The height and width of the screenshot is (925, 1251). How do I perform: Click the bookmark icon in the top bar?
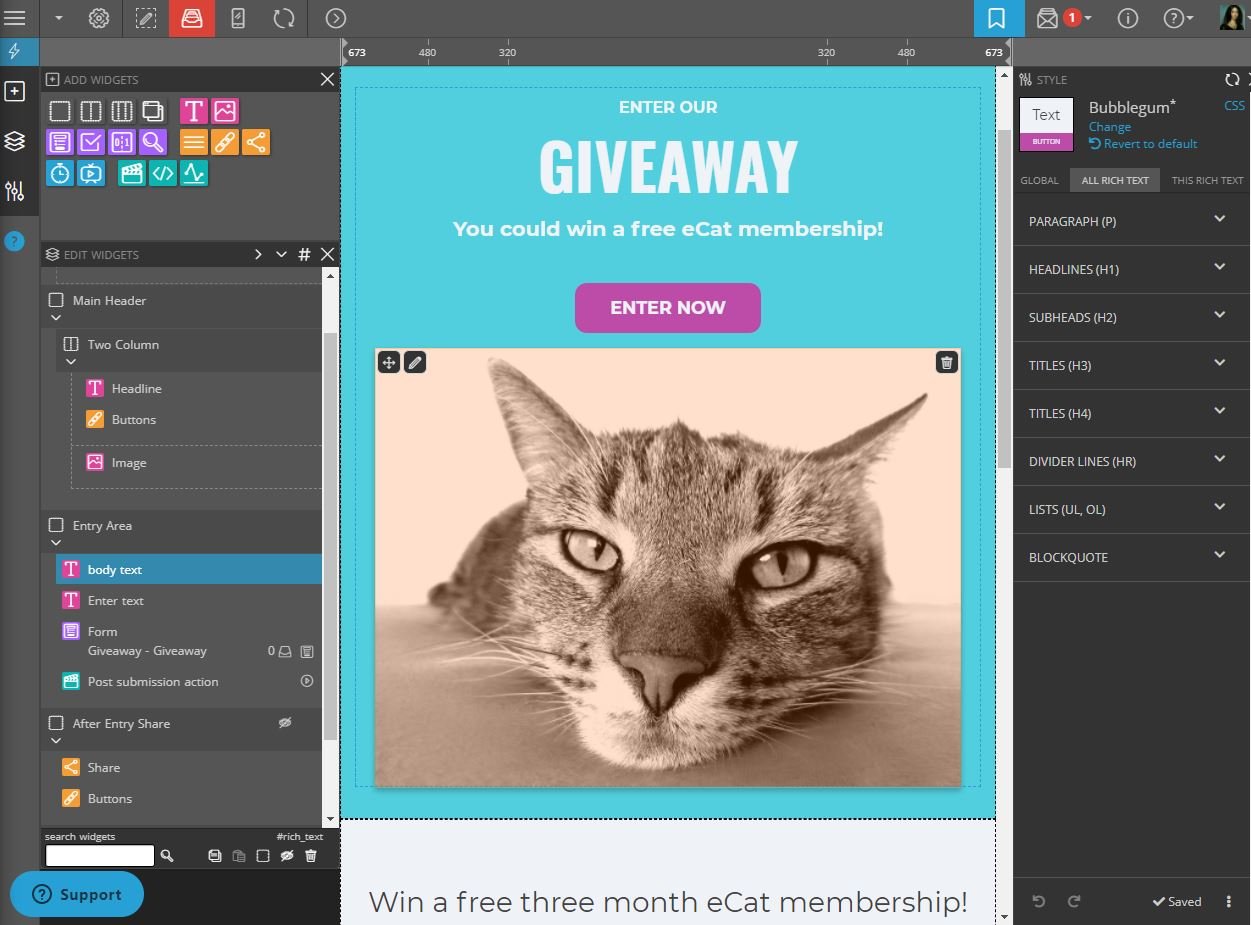click(x=996, y=18)
